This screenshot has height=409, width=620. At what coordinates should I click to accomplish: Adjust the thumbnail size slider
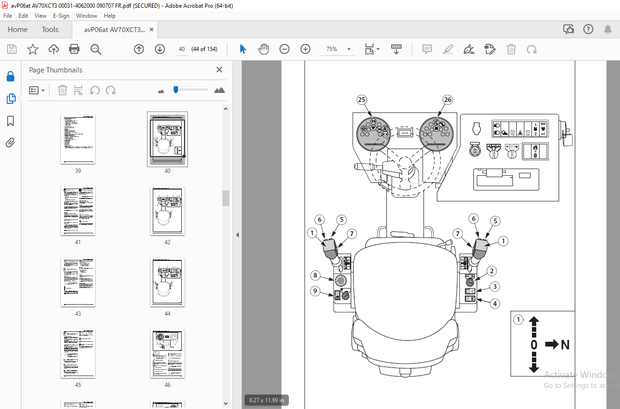coord(176,90)
